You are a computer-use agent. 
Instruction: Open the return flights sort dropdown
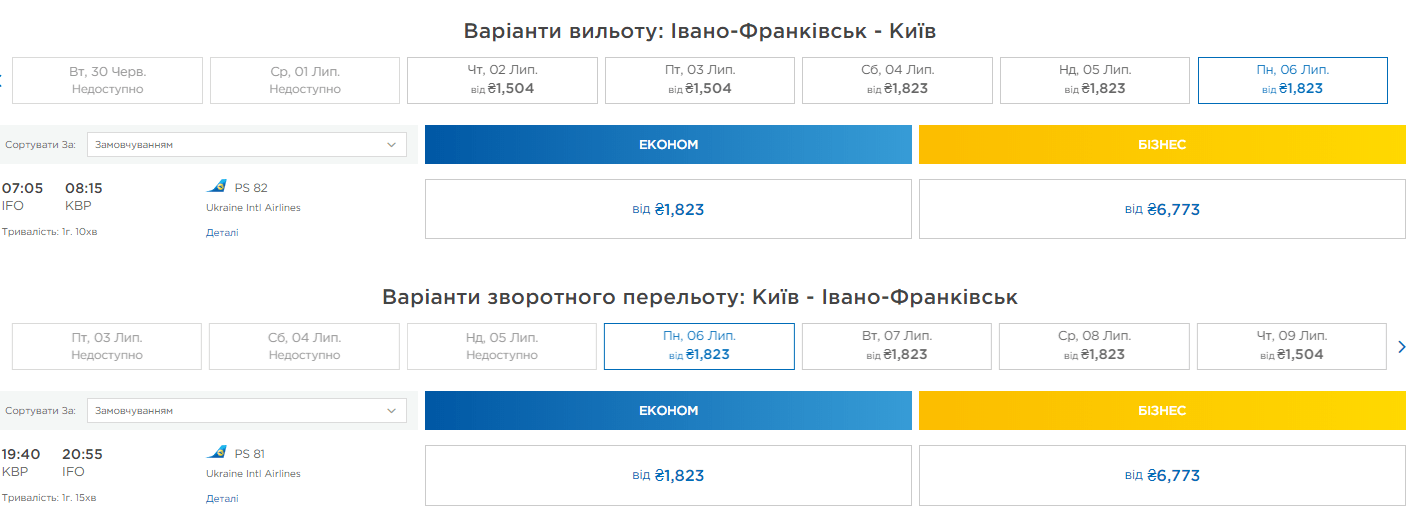[x=246, y=411]
